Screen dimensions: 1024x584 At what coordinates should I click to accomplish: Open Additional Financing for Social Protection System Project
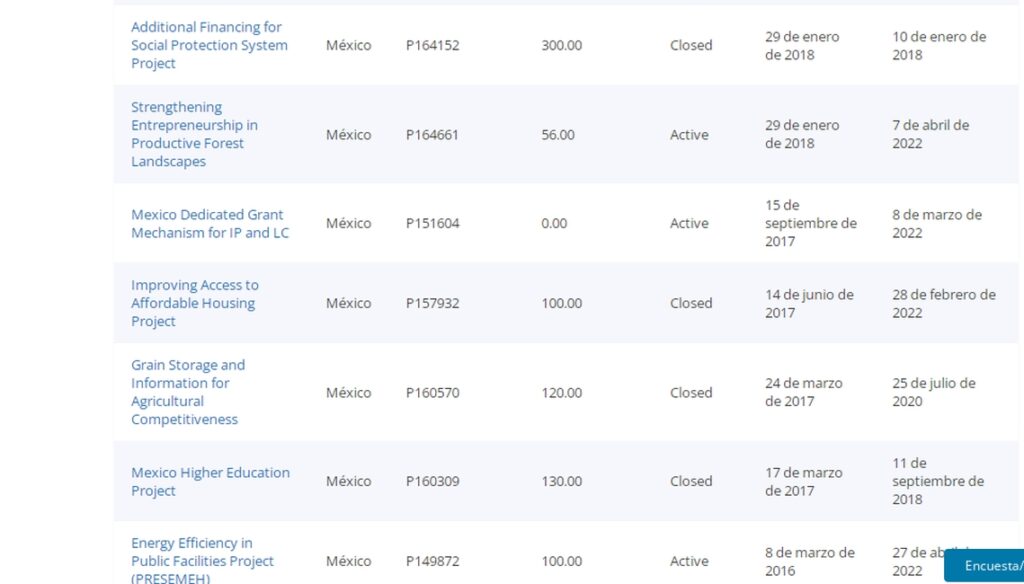209,45
